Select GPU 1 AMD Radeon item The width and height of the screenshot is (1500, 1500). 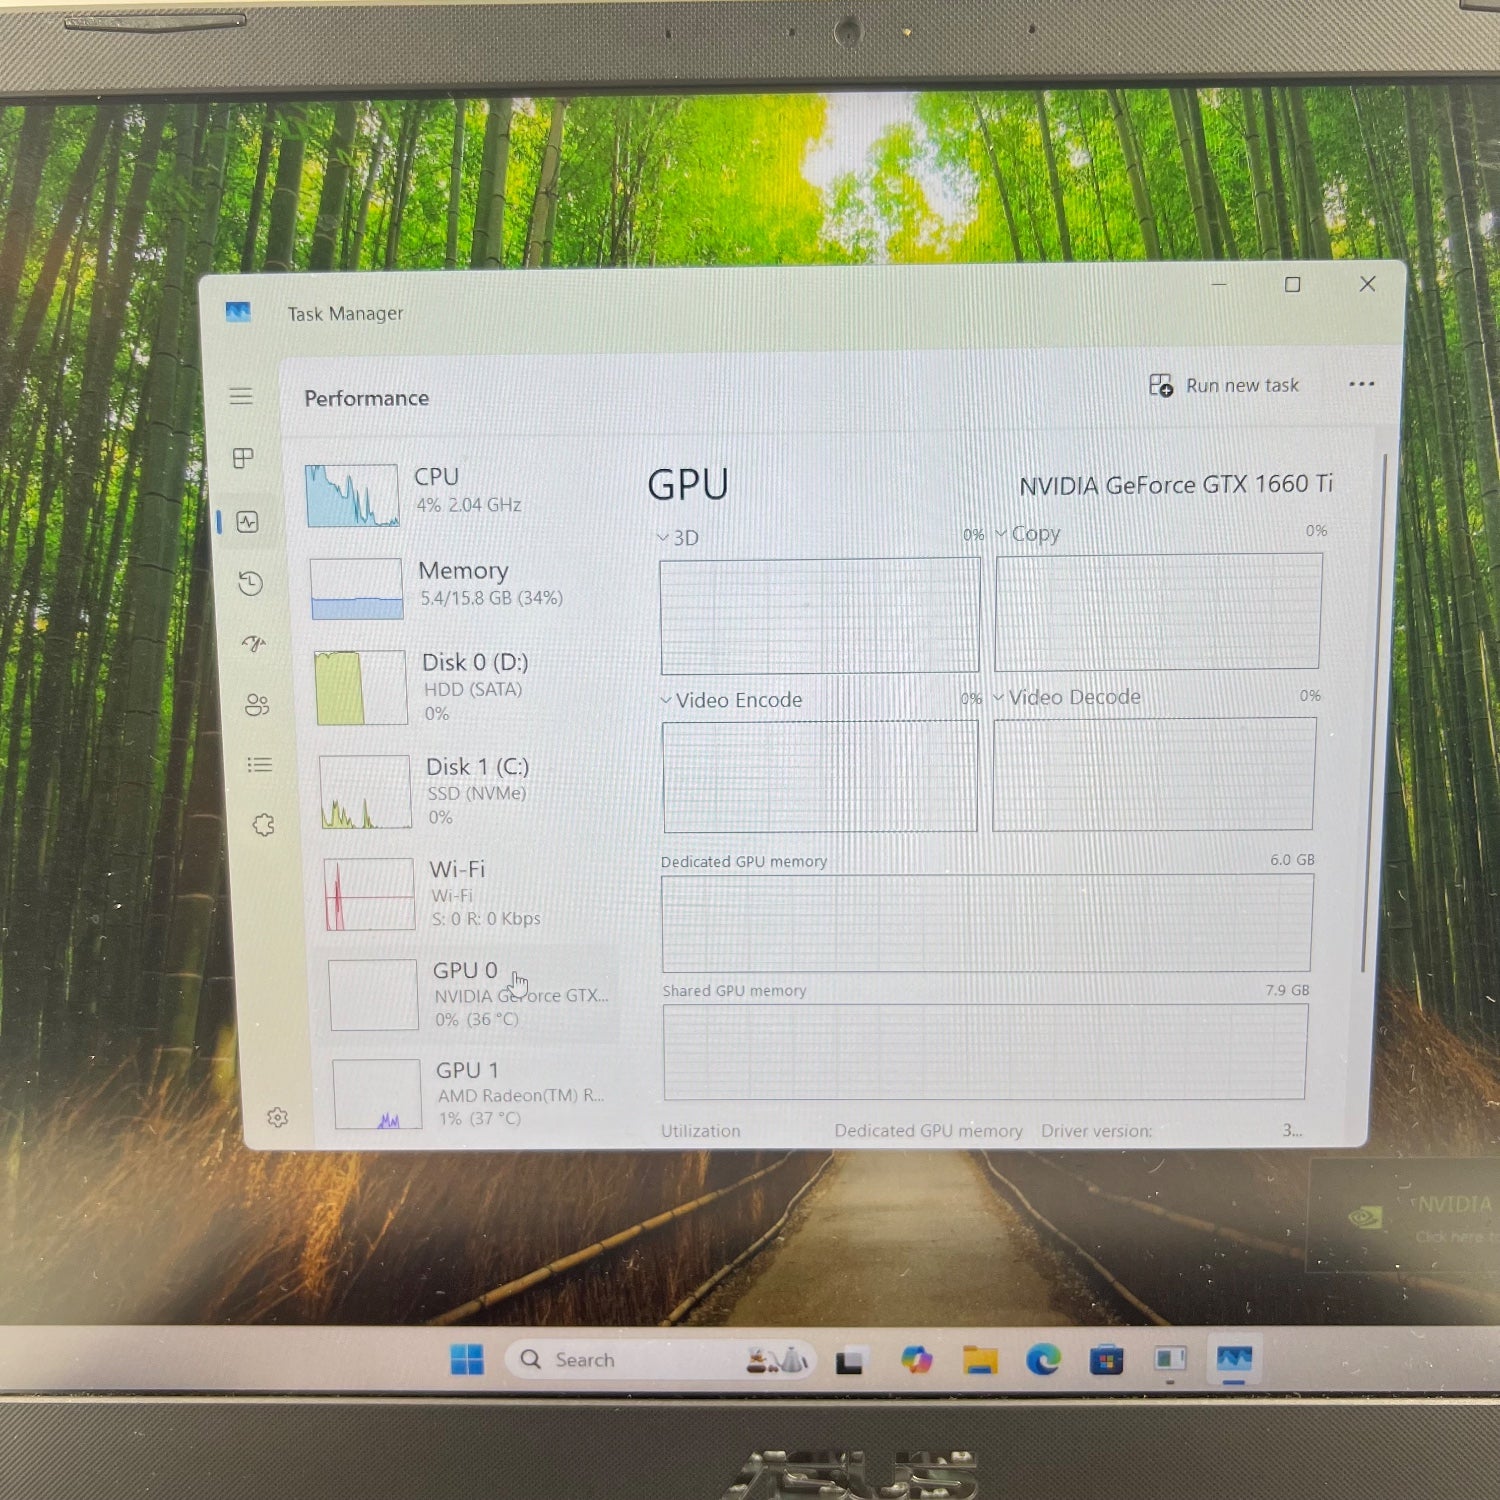tap(470, 1093)
